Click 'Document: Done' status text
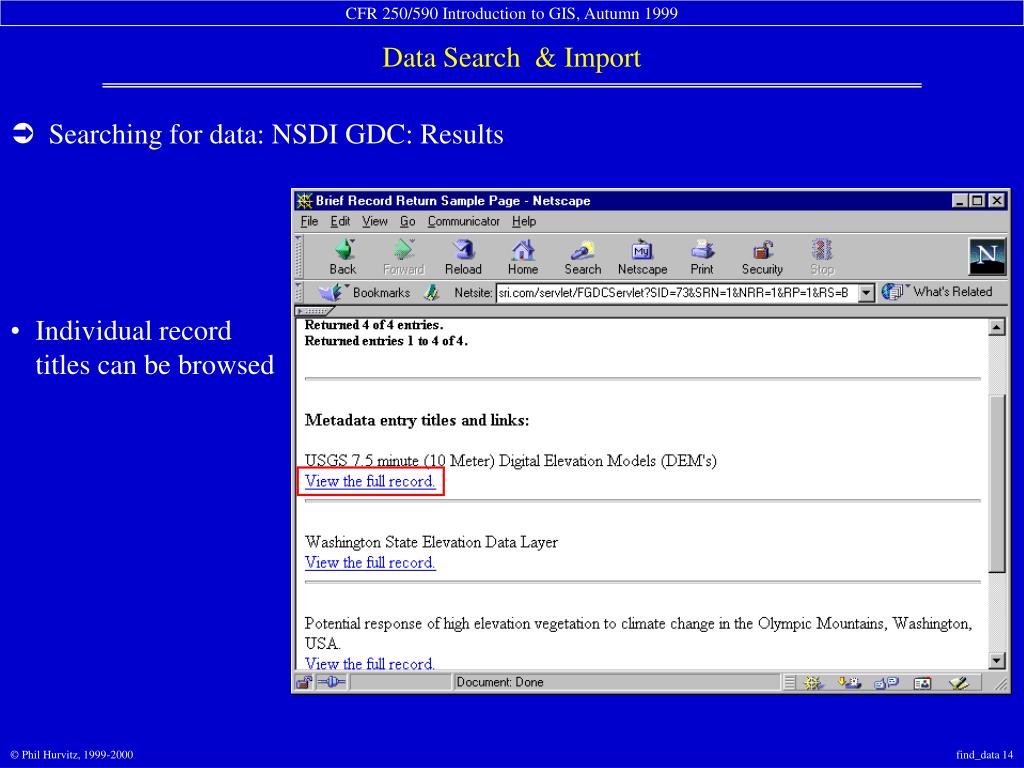Image resolution: width=1024 pixels, height=768 pixels. [500, 682]
